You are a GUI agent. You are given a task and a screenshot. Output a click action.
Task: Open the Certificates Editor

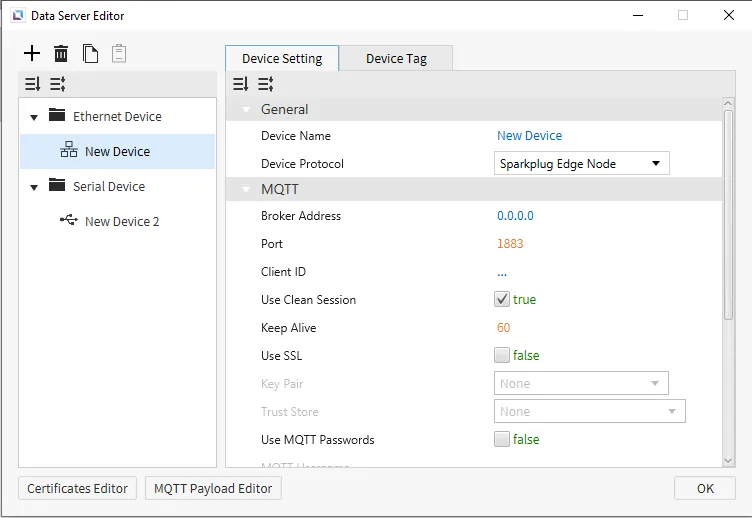(77, 488)
